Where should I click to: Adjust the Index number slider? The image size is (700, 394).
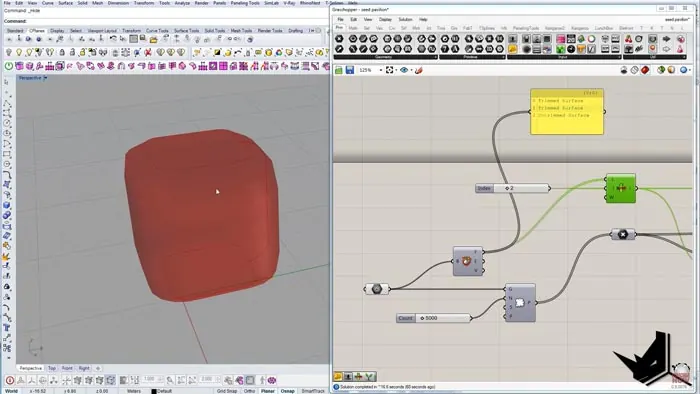[x=512, y=188]
